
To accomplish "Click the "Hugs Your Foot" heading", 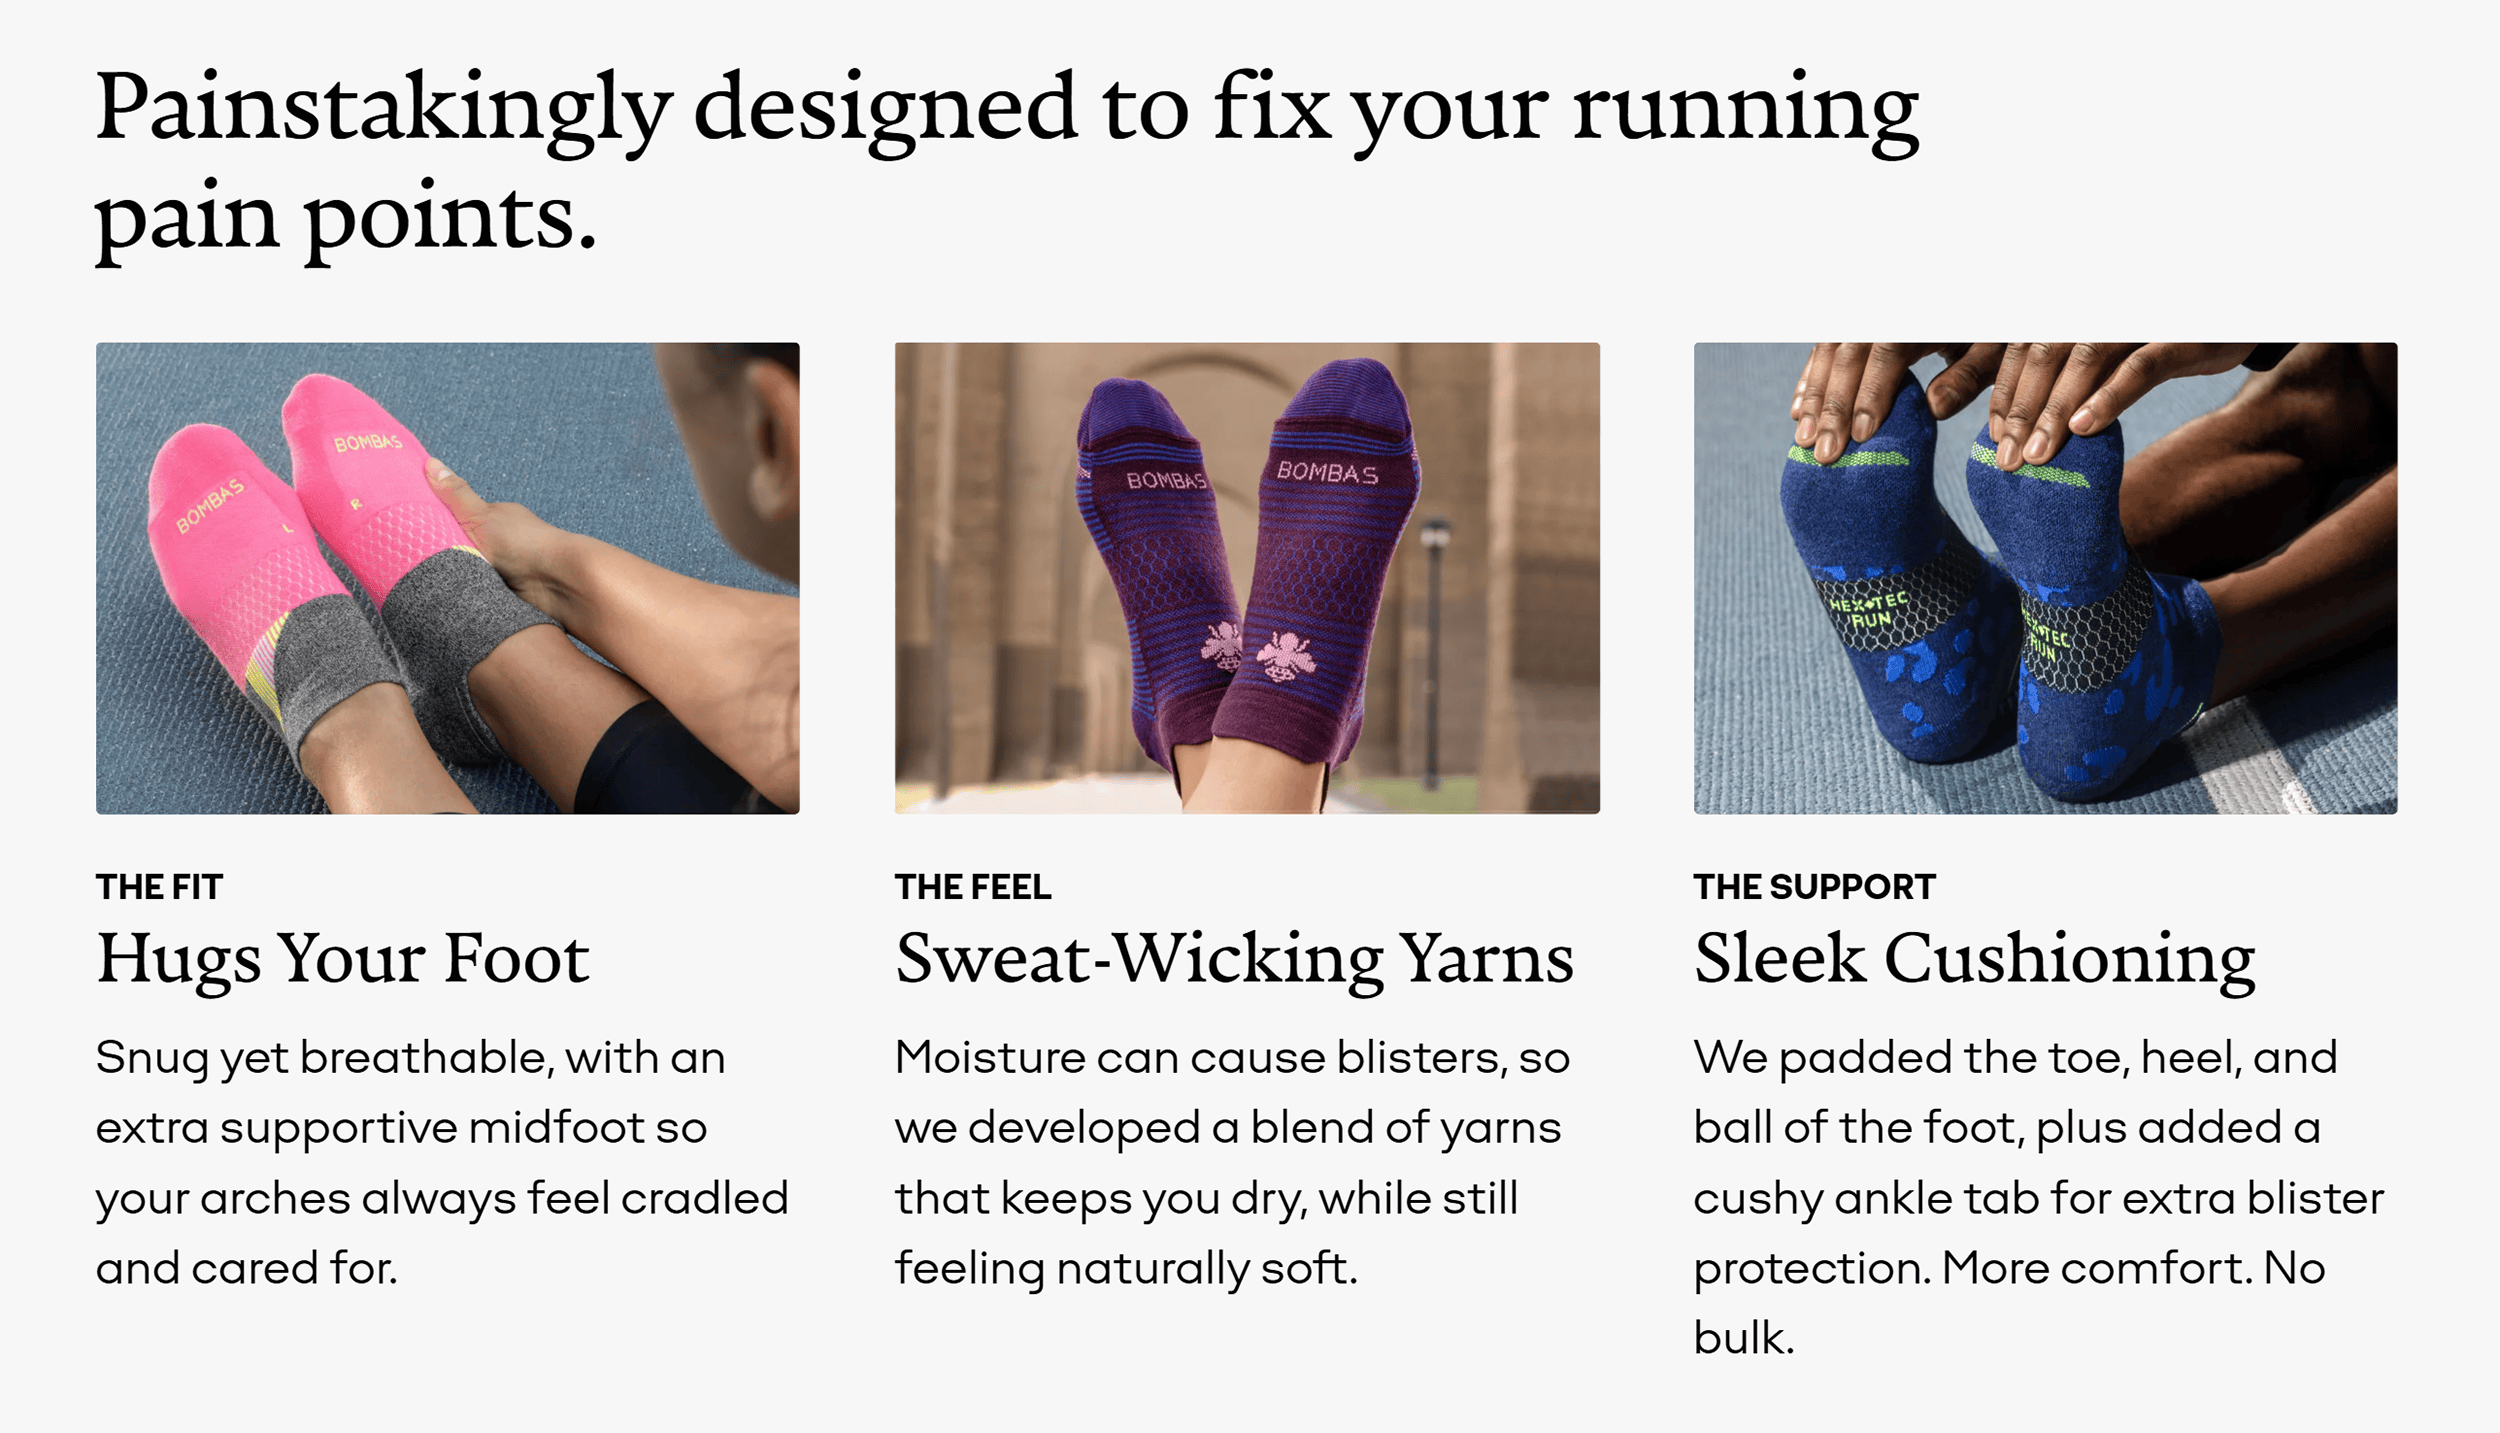I will tap(342, 958).
